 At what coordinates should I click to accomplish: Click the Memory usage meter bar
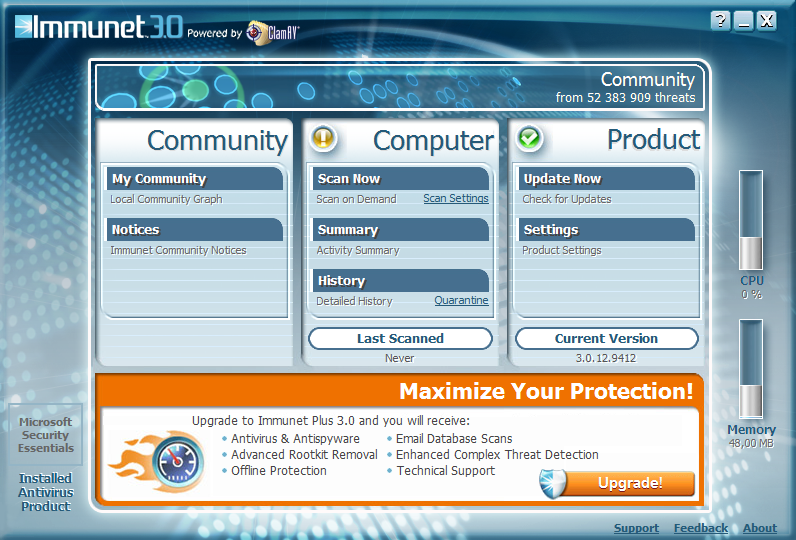coord(751,369)
